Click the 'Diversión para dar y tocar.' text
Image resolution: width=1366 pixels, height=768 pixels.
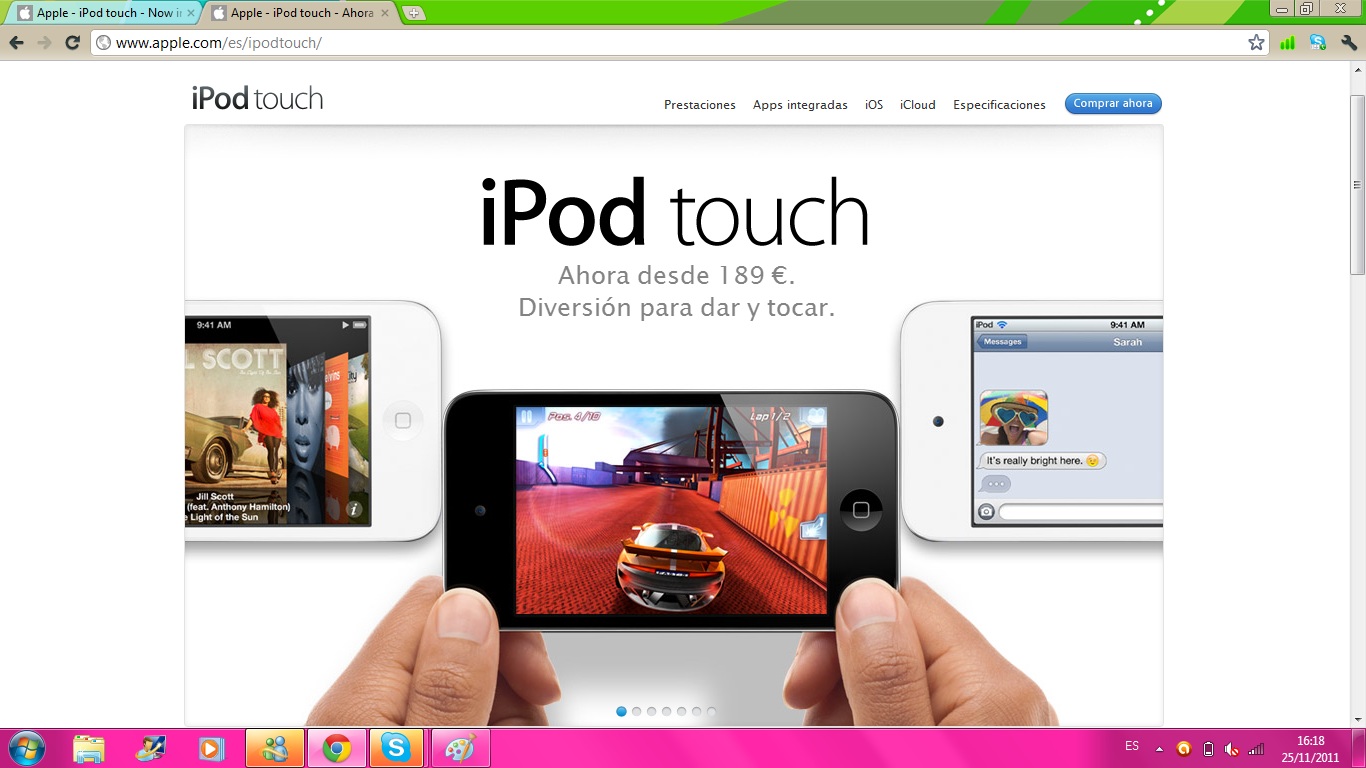676,307
